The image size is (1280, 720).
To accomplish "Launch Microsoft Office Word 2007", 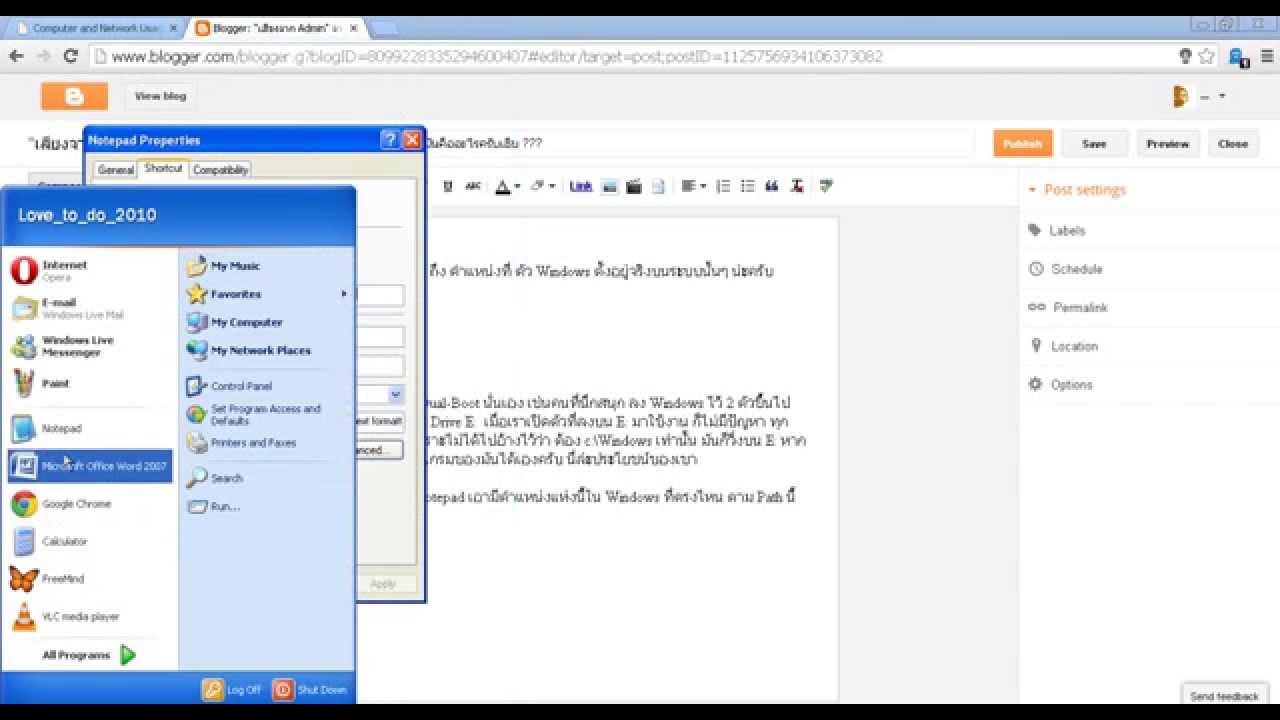I will (90, 466).
